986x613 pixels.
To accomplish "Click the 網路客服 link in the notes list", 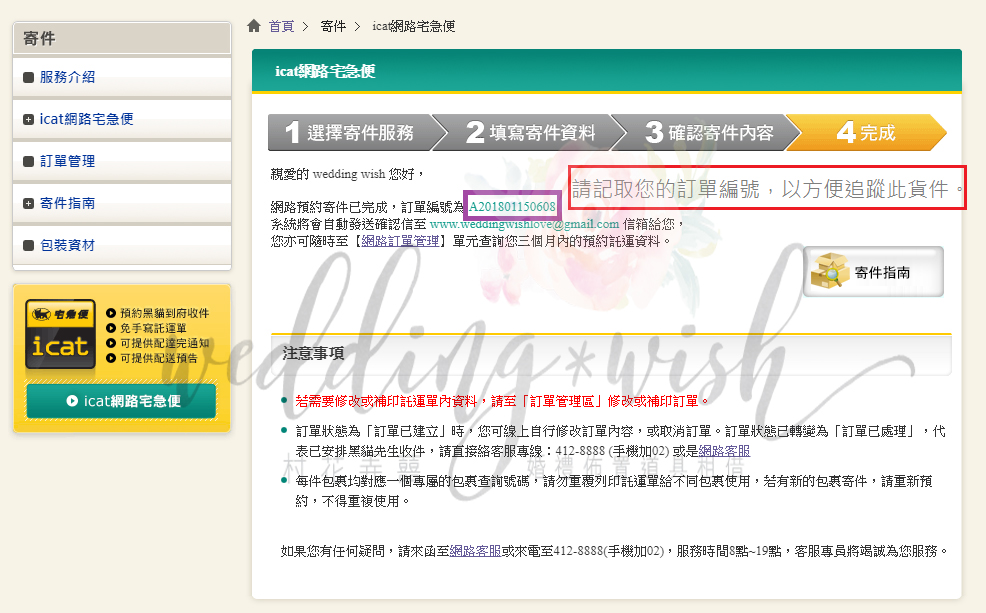I will click(x=724, y=451).
